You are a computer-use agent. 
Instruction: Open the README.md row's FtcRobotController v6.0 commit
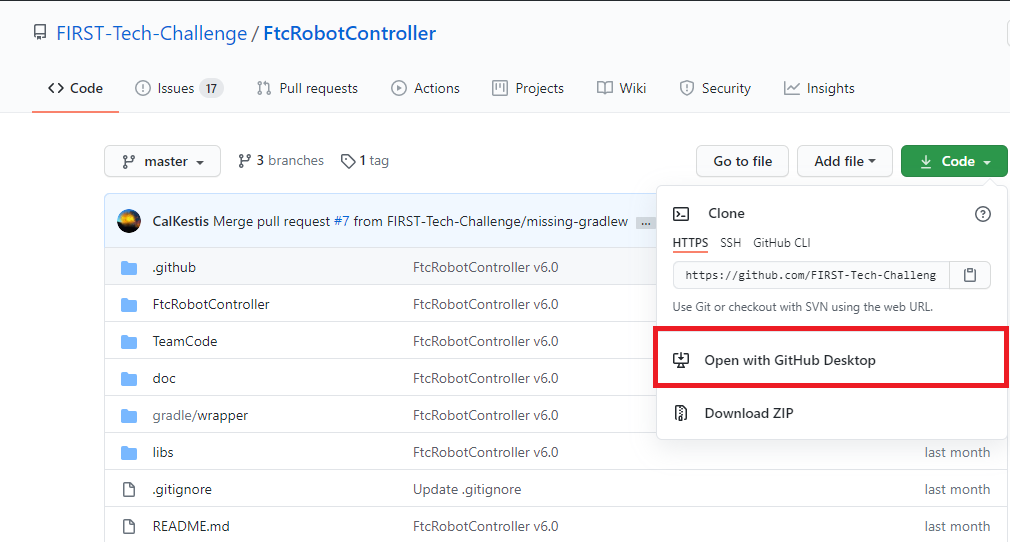pos(486,527)
